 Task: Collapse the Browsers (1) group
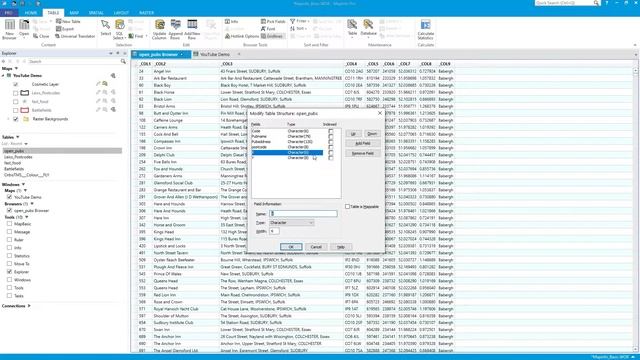32,204
